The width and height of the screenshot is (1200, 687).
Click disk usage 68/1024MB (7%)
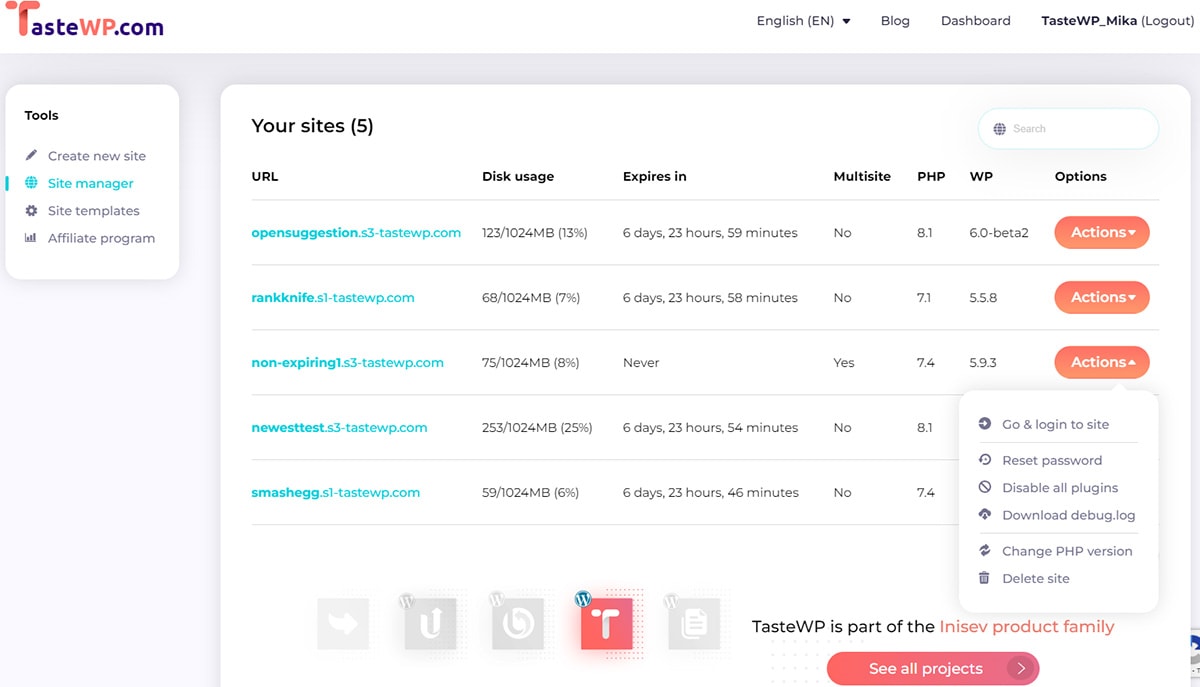tap(531, 298)
